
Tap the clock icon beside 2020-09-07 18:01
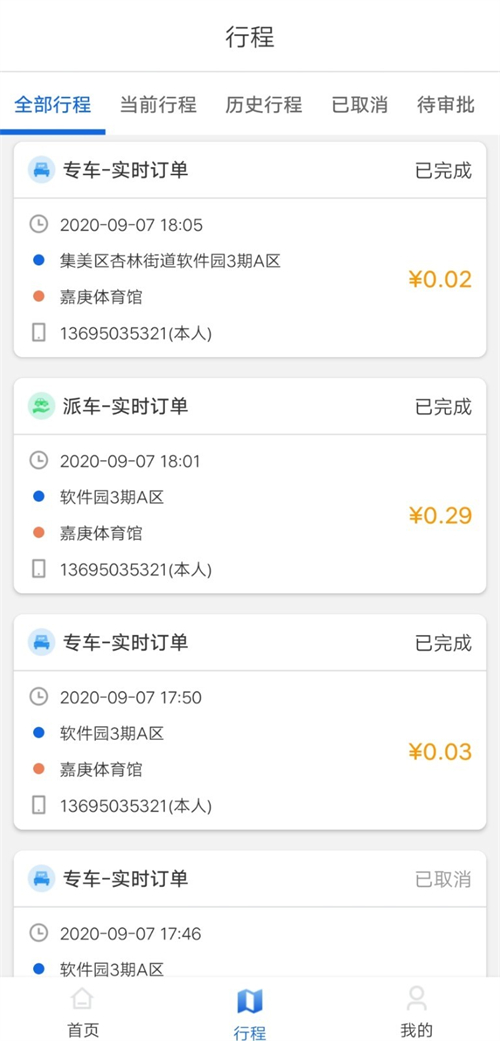coord(39,460)
